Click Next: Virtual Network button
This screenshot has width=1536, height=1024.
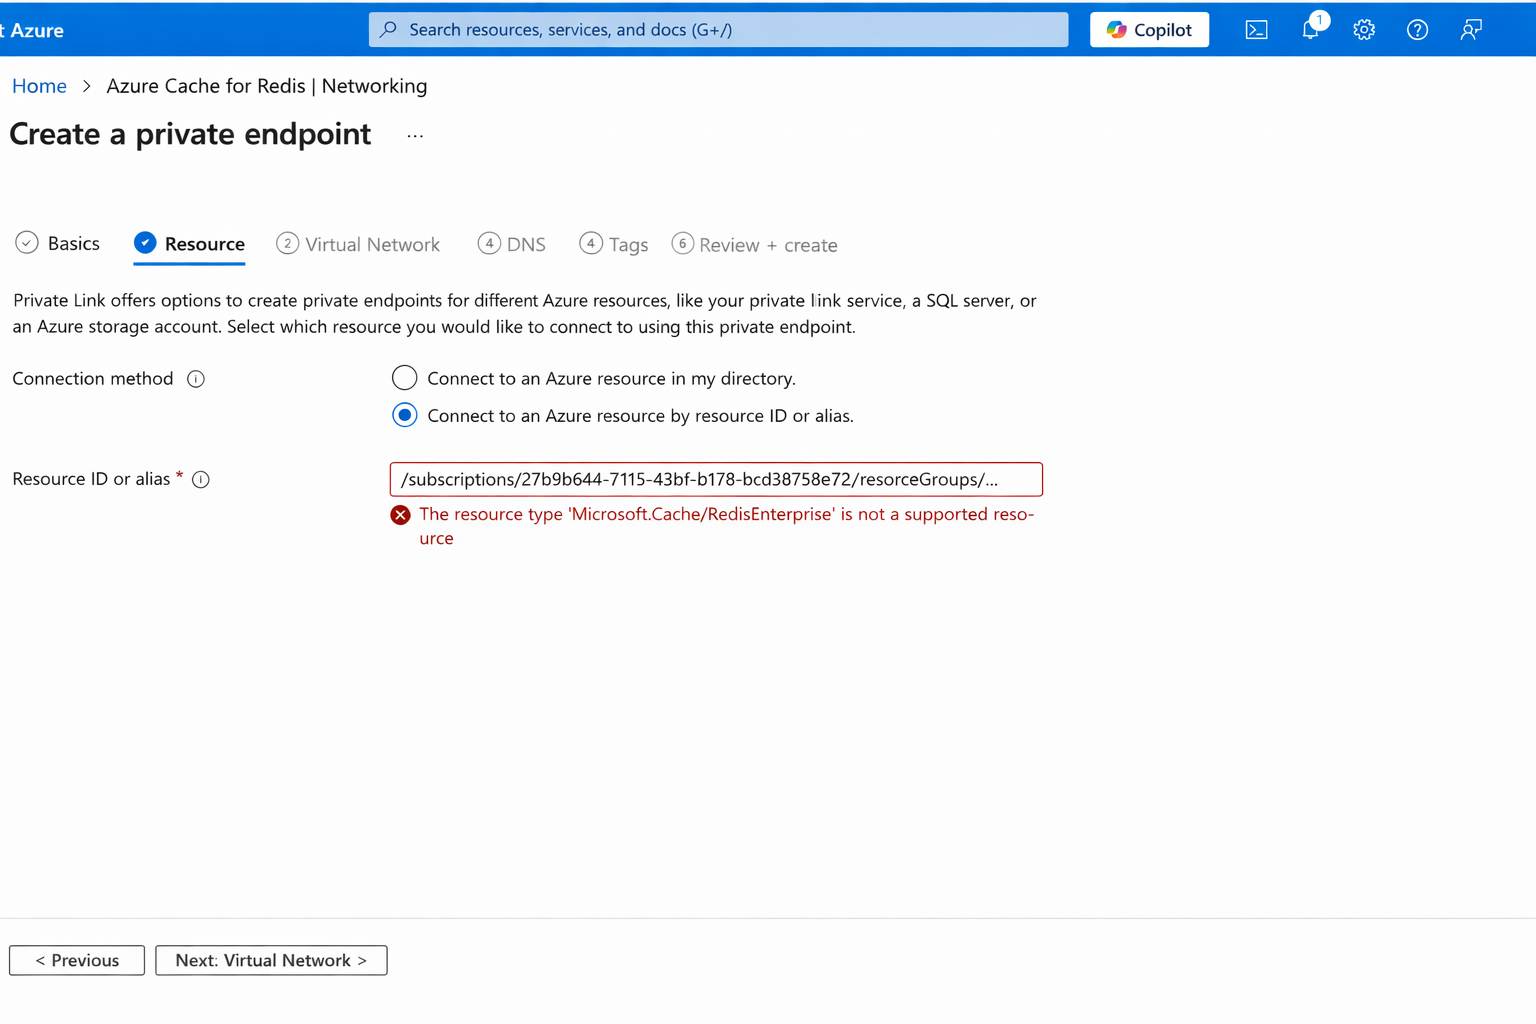tap(271, 960)
